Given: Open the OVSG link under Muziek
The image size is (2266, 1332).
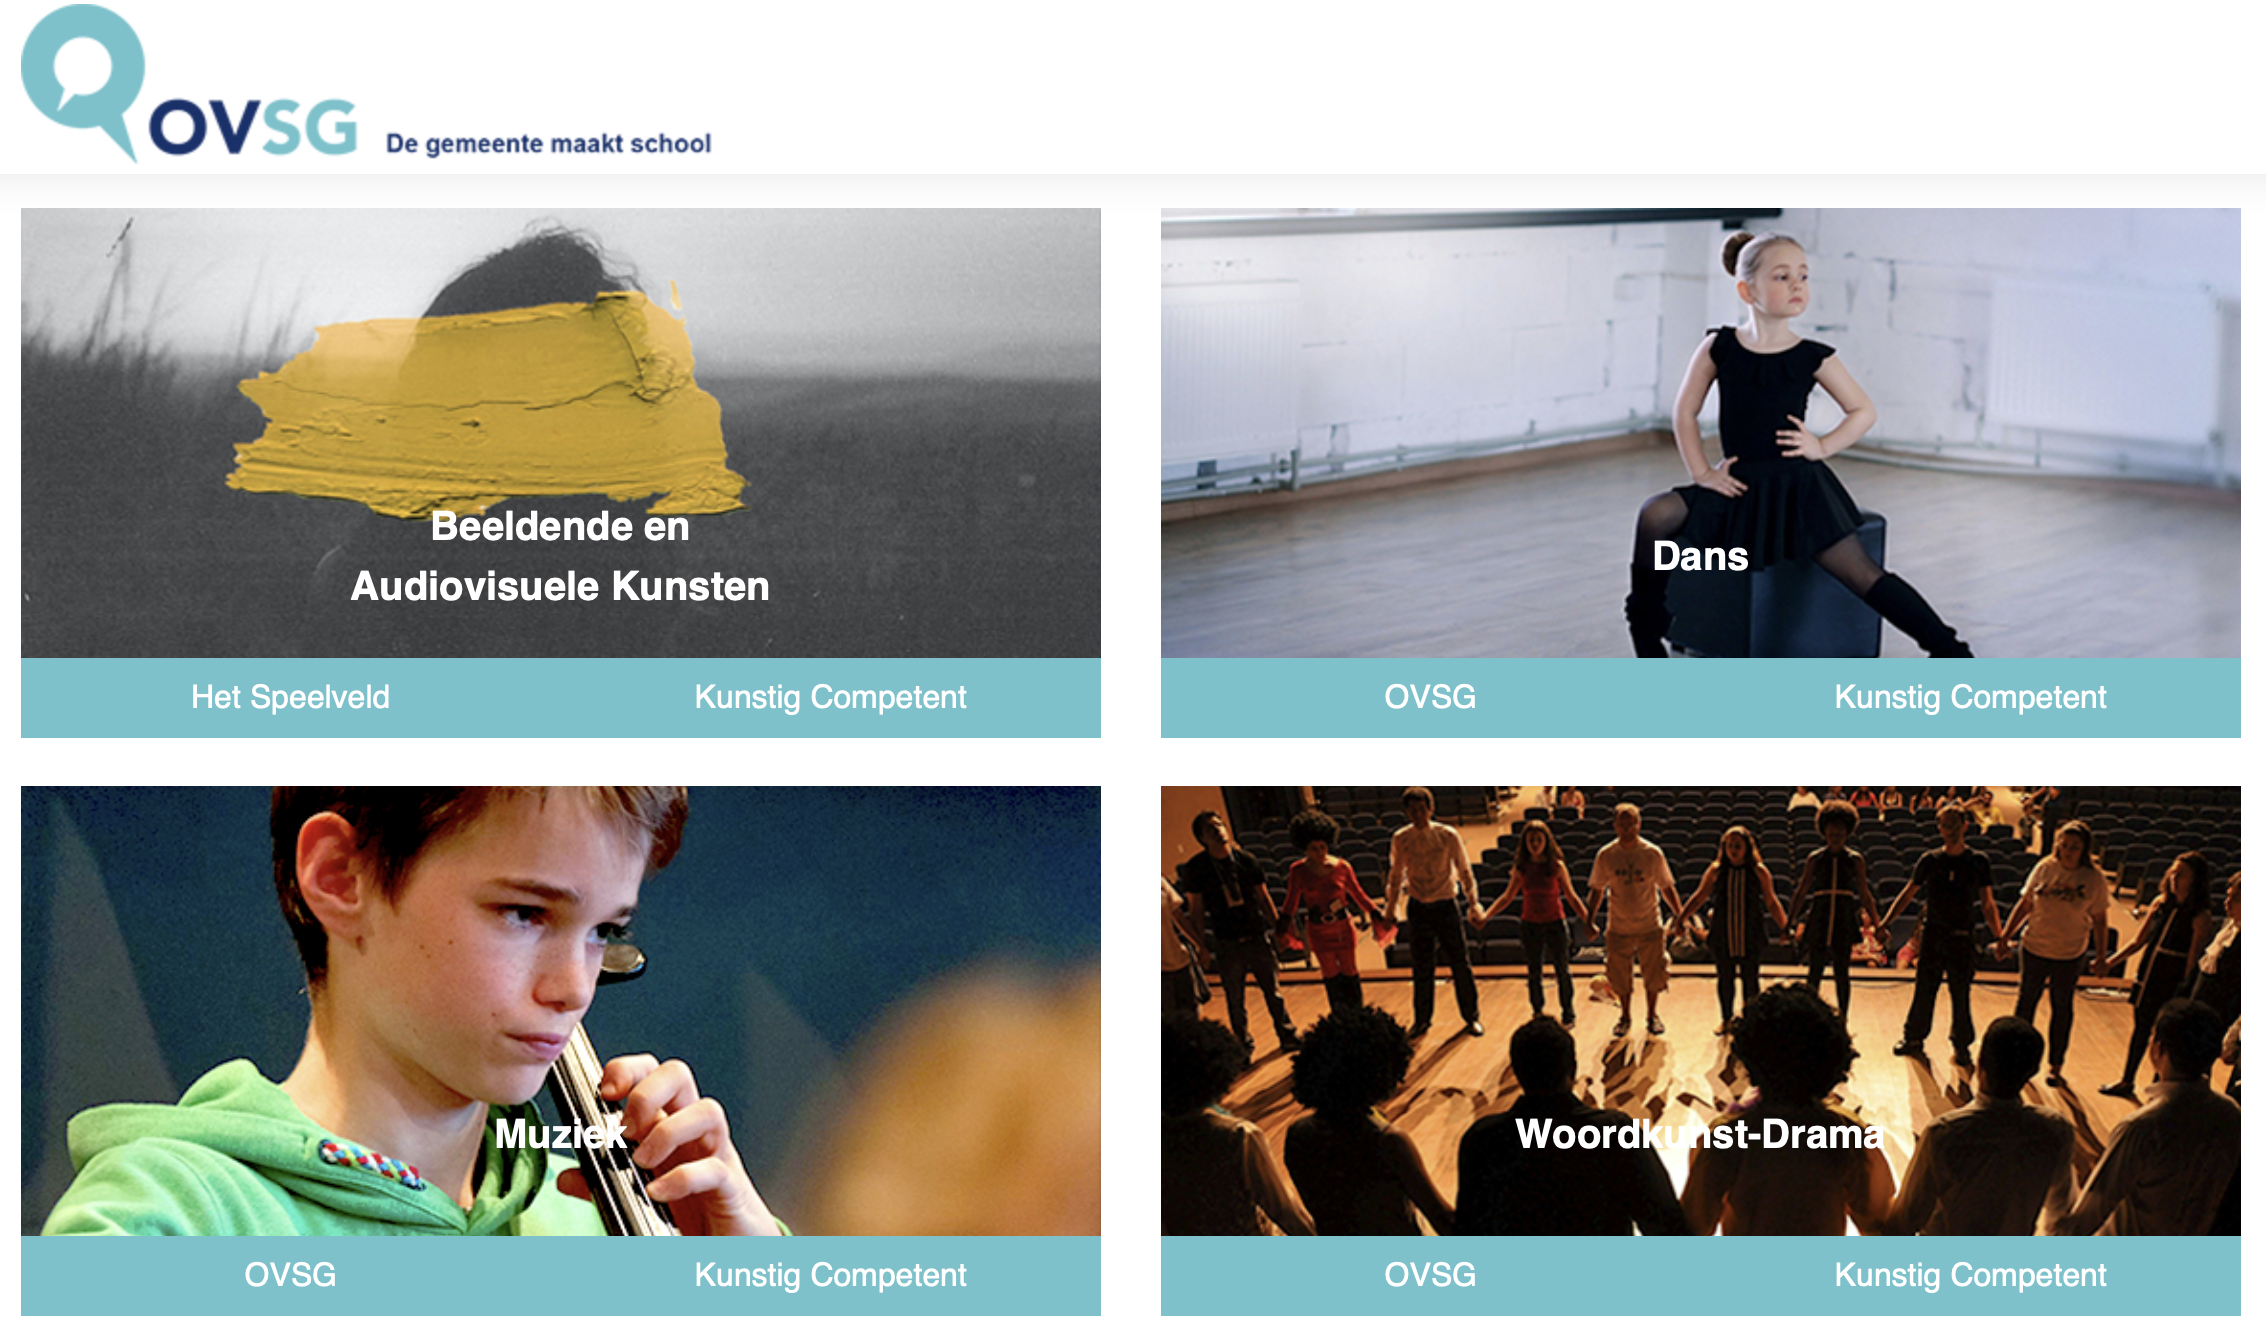Looking at the screenshot, I should pos(290,1275).
